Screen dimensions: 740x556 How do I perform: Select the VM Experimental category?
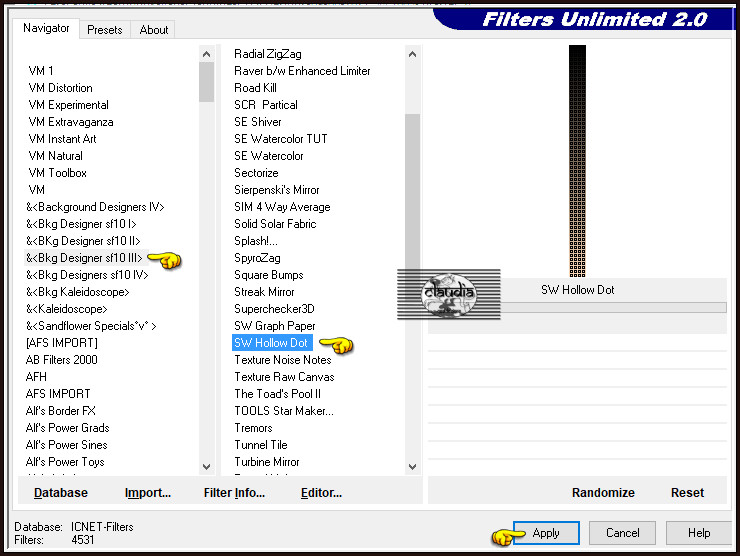[x=68, y=105]
